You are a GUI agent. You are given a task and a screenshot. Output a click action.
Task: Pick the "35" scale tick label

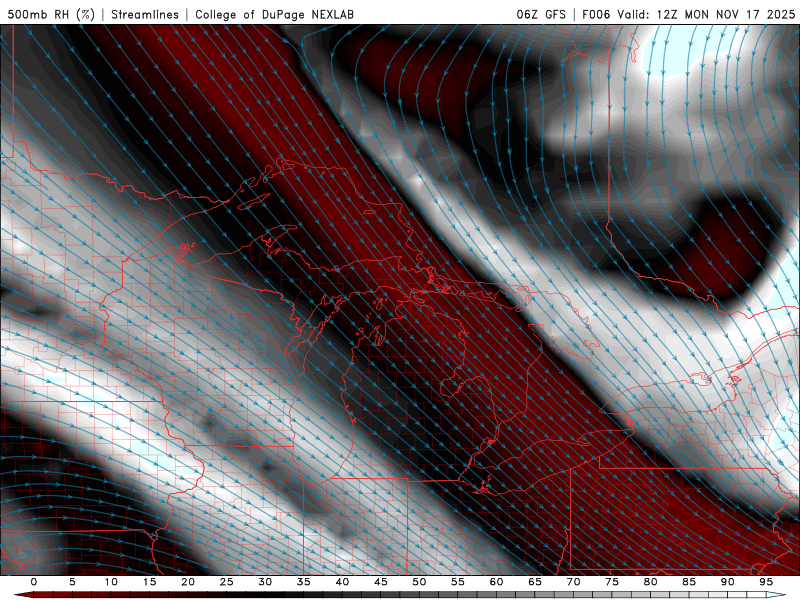[x=304, y=582]
